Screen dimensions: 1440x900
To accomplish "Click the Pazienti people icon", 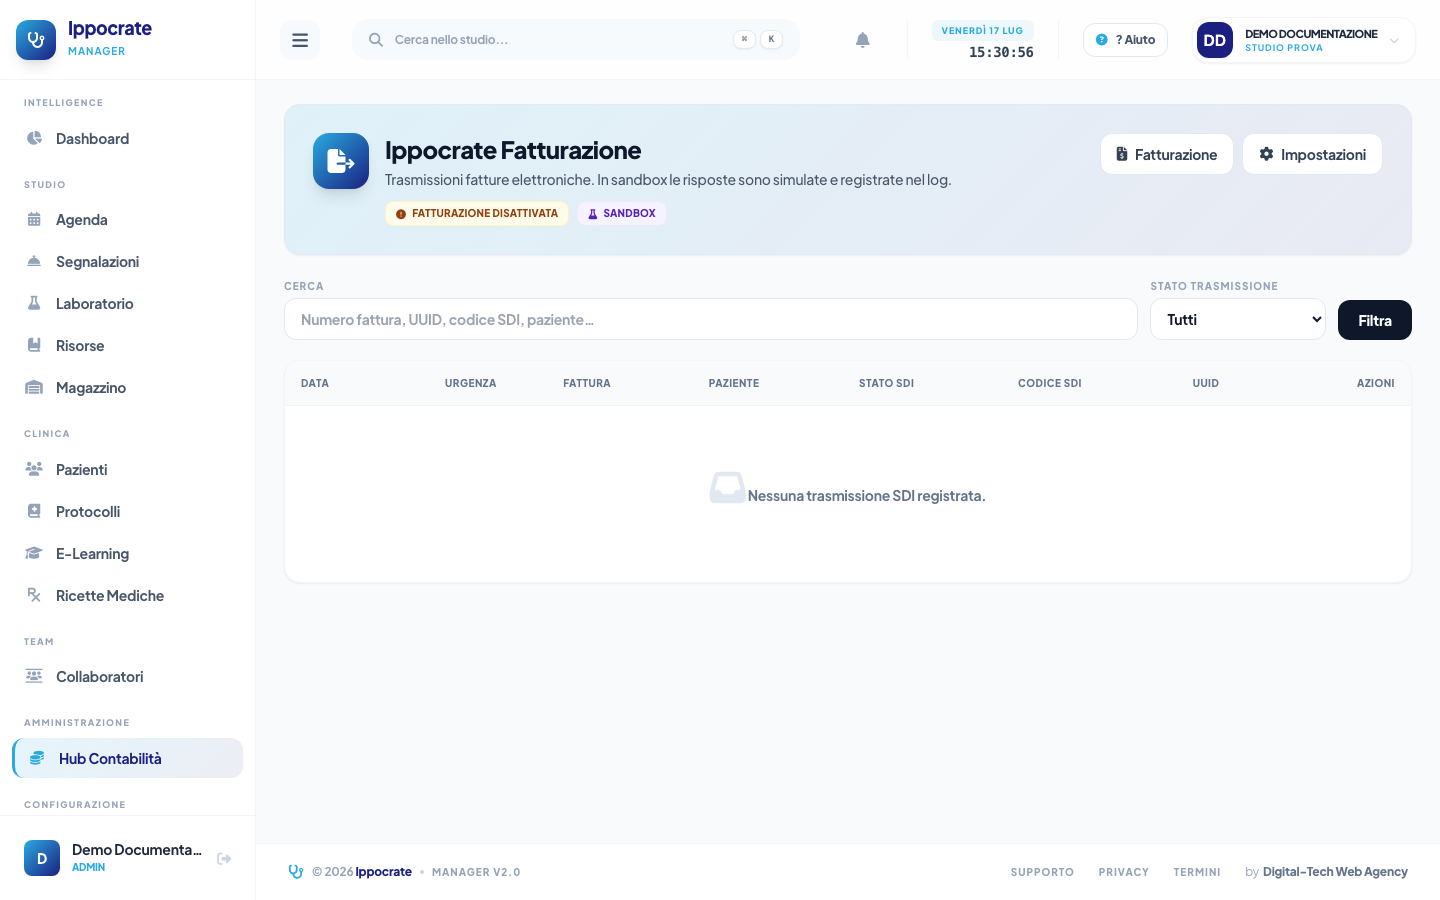I will 34,469.
